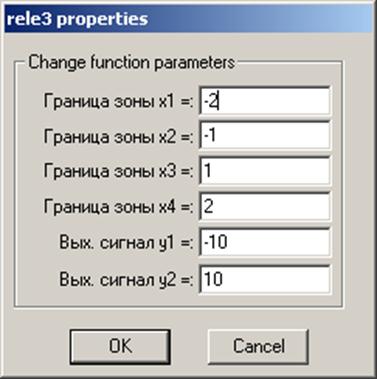Viewport: 377px width, 379px height.
Task: Activate the Вых. сигнал y1 input field
Action: pyautogui.click(x=265, y=242)
